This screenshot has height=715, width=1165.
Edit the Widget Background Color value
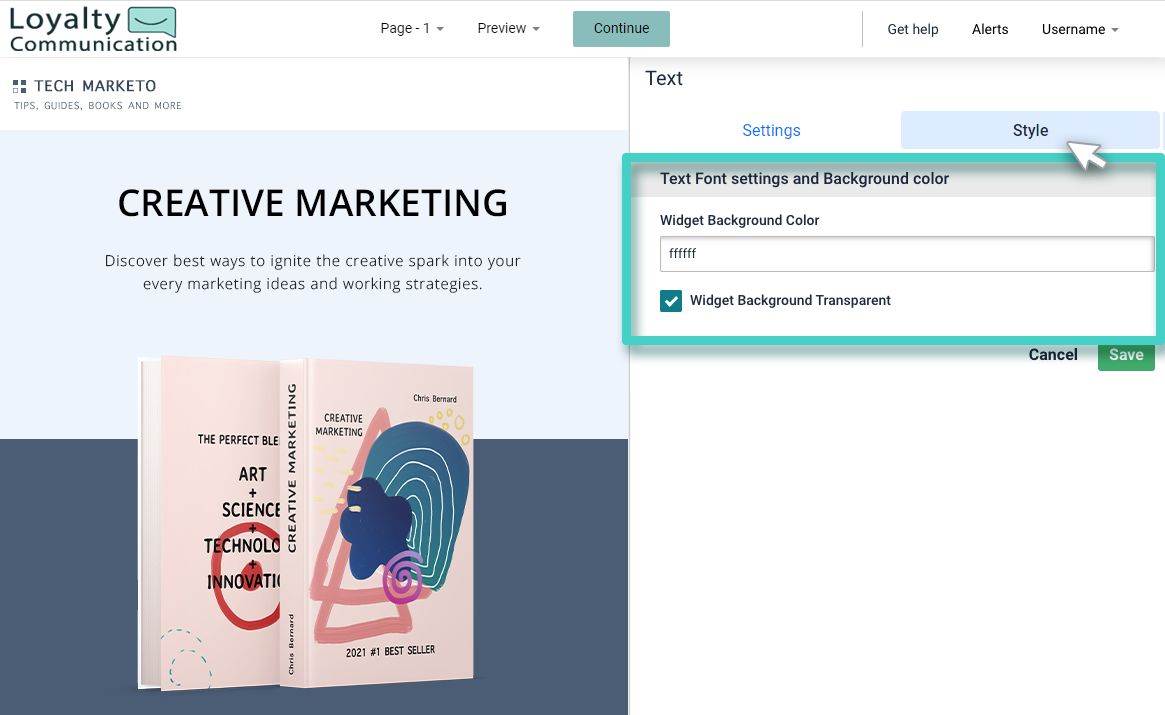click(906, 253)
